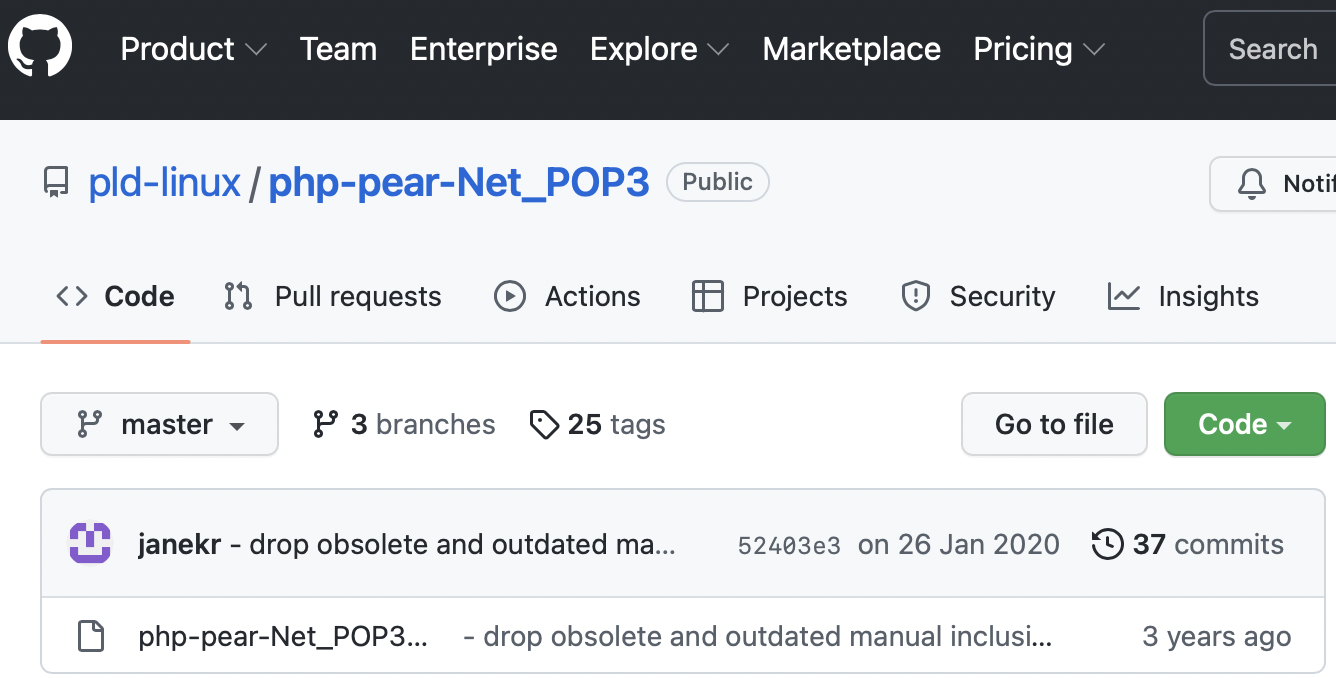
Task: Expand the Pricing navigation menu
Action: tap(1038, 49)
